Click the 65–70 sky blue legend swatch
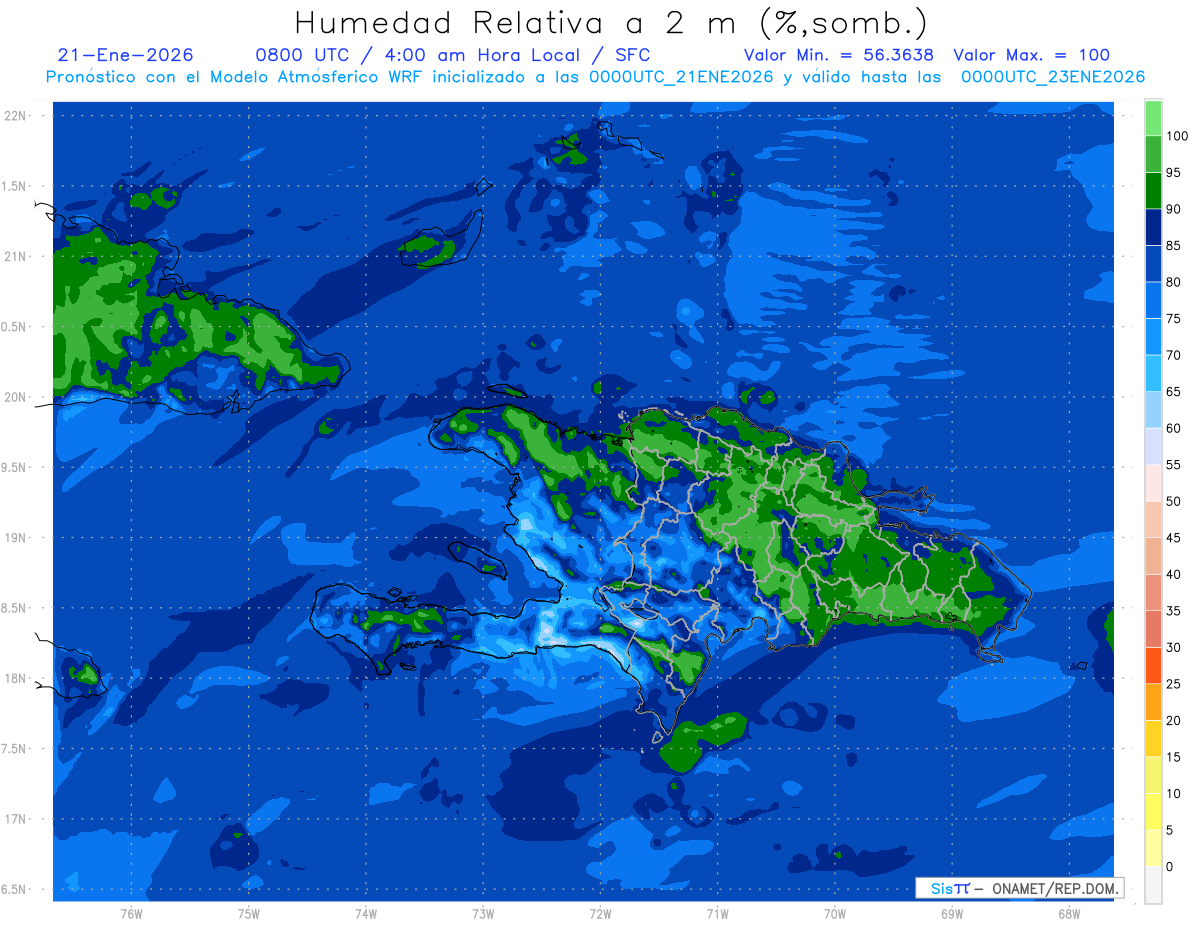This screenshot has width=1200, height=927. click(x=1153, y=373)
